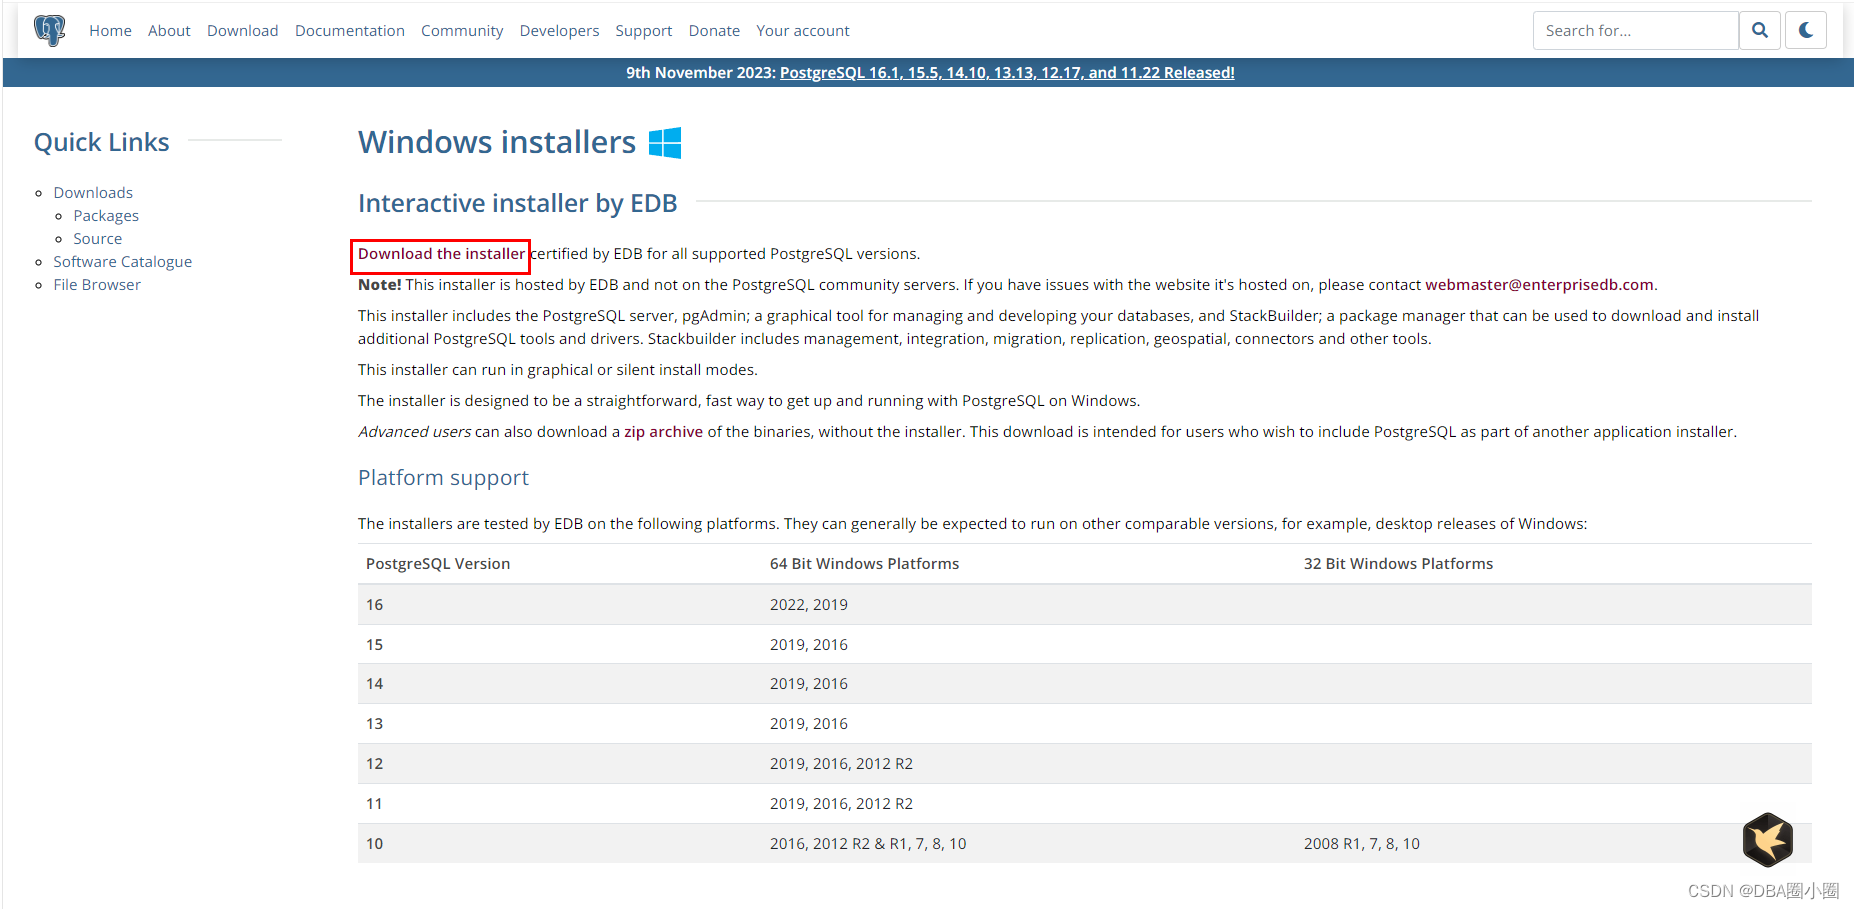The width and height of the screenshot is (1854, 909).
Task: Open Packages in Quick Links
Action: coord(106,216)
